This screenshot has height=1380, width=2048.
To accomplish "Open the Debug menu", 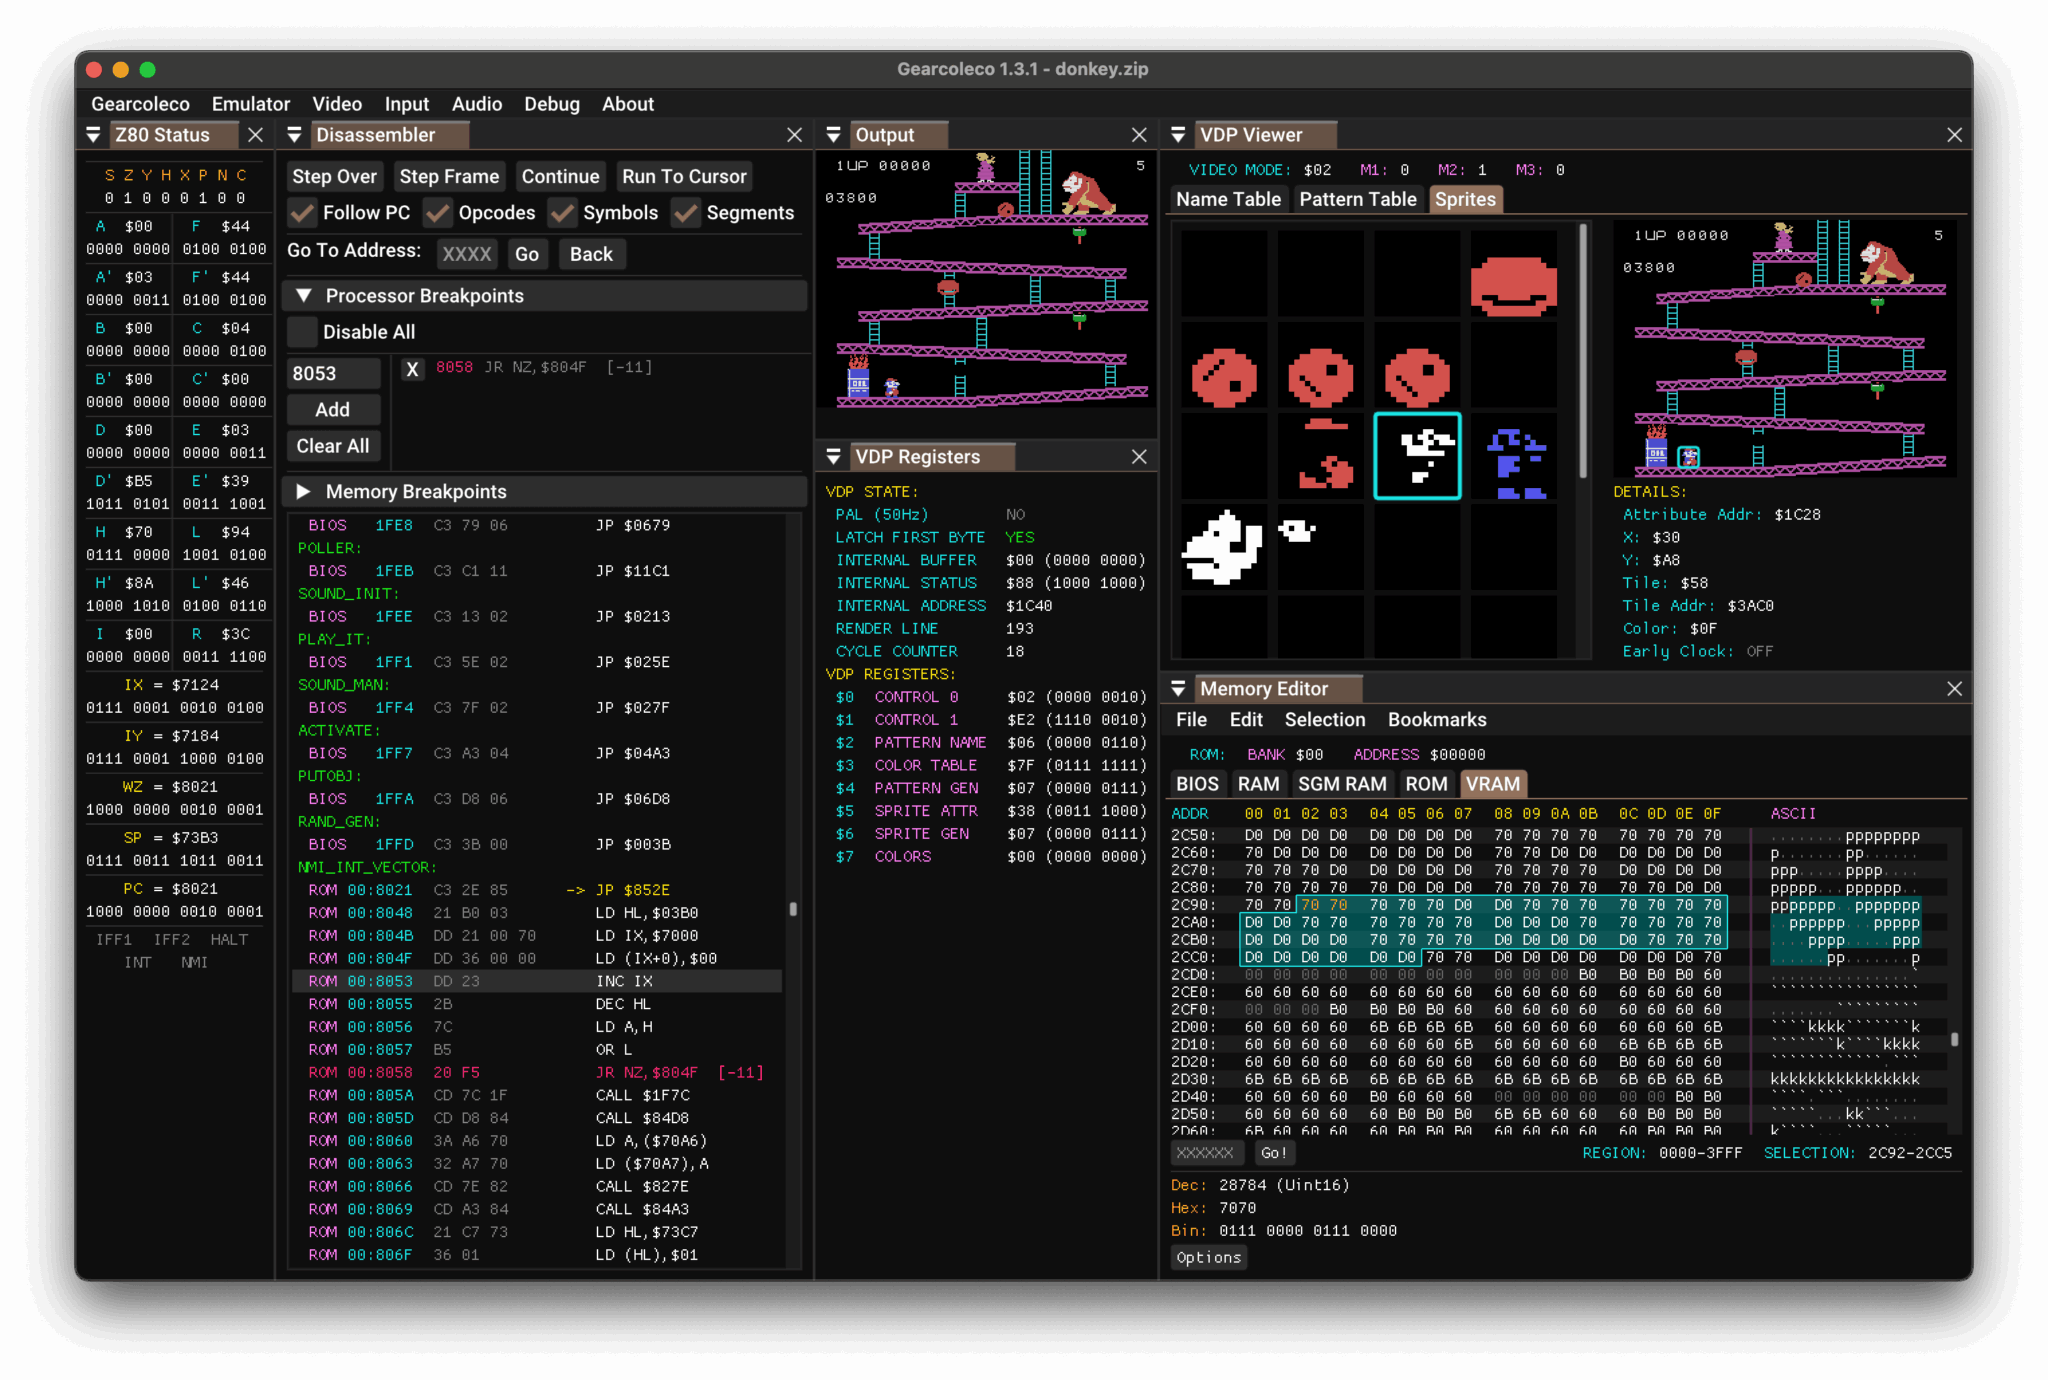I will click(551, 103).
